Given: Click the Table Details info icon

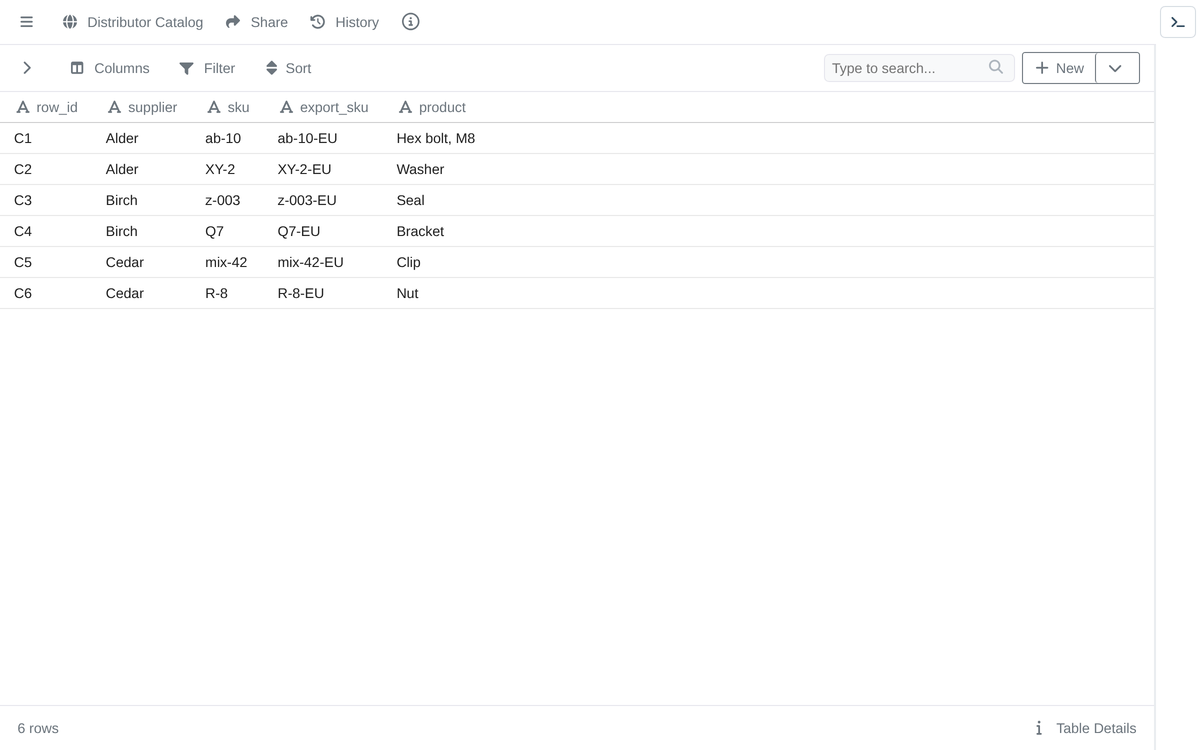Looking at the screenshot, I should (1039, 728).
